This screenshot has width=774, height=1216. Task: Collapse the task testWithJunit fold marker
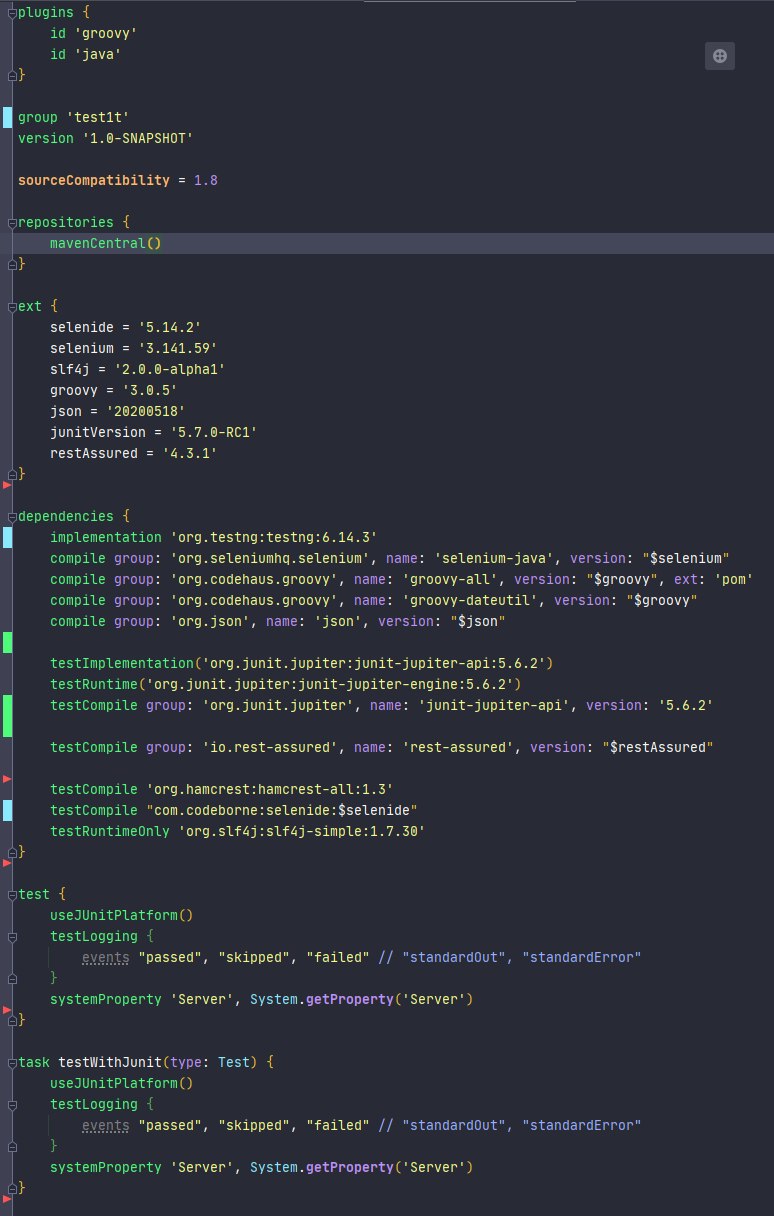[x=11, y=1062]
